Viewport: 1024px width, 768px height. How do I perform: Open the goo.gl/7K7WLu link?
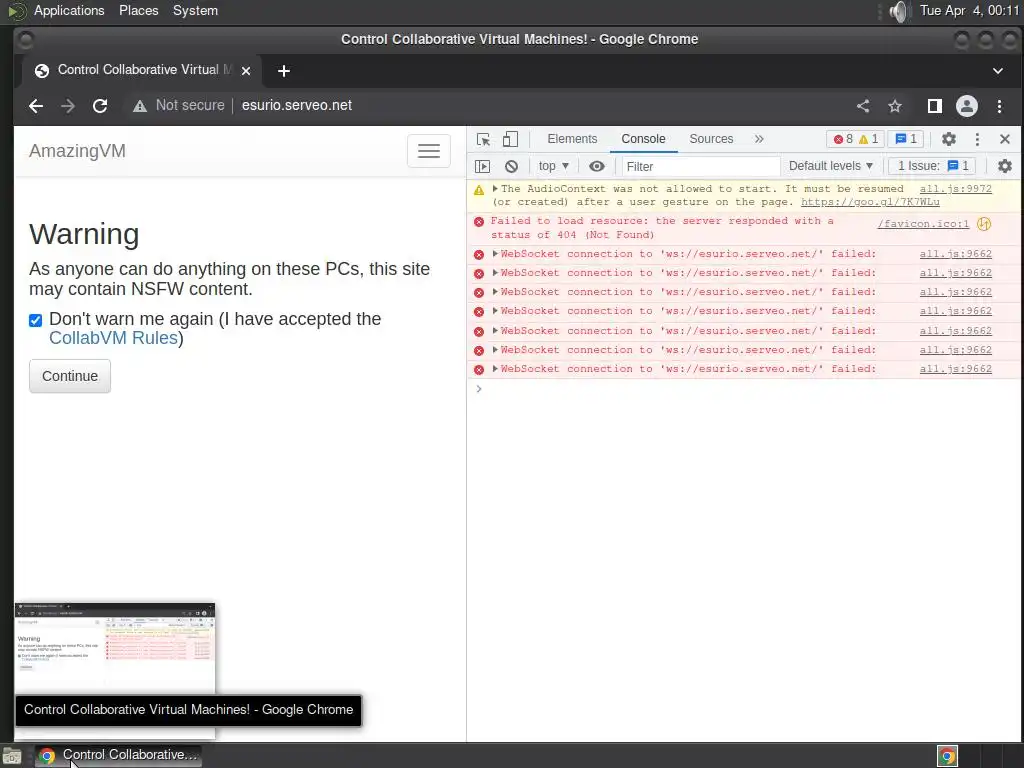coord(870,202)
